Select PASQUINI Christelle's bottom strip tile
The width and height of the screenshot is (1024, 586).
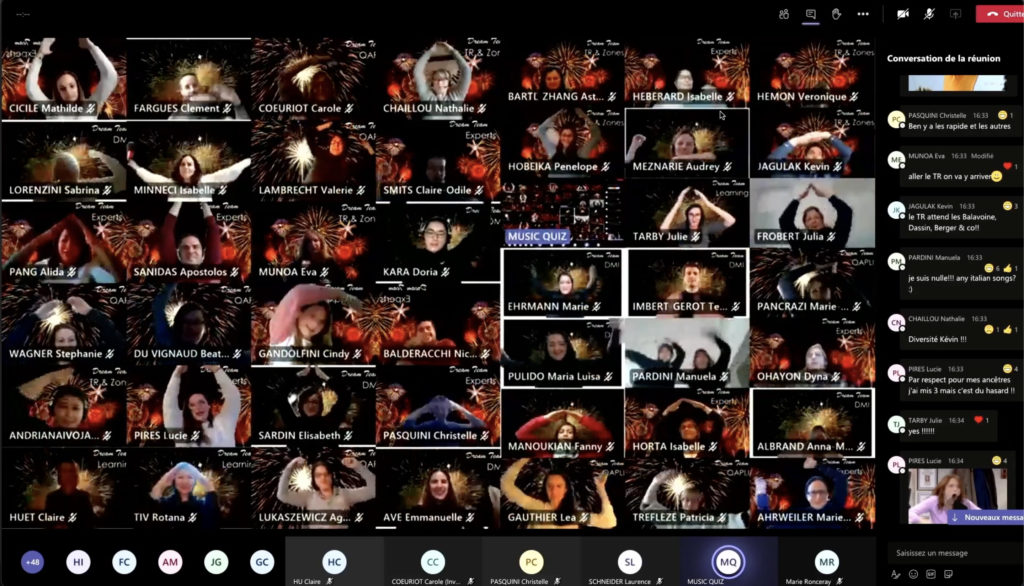coord(532,562)
